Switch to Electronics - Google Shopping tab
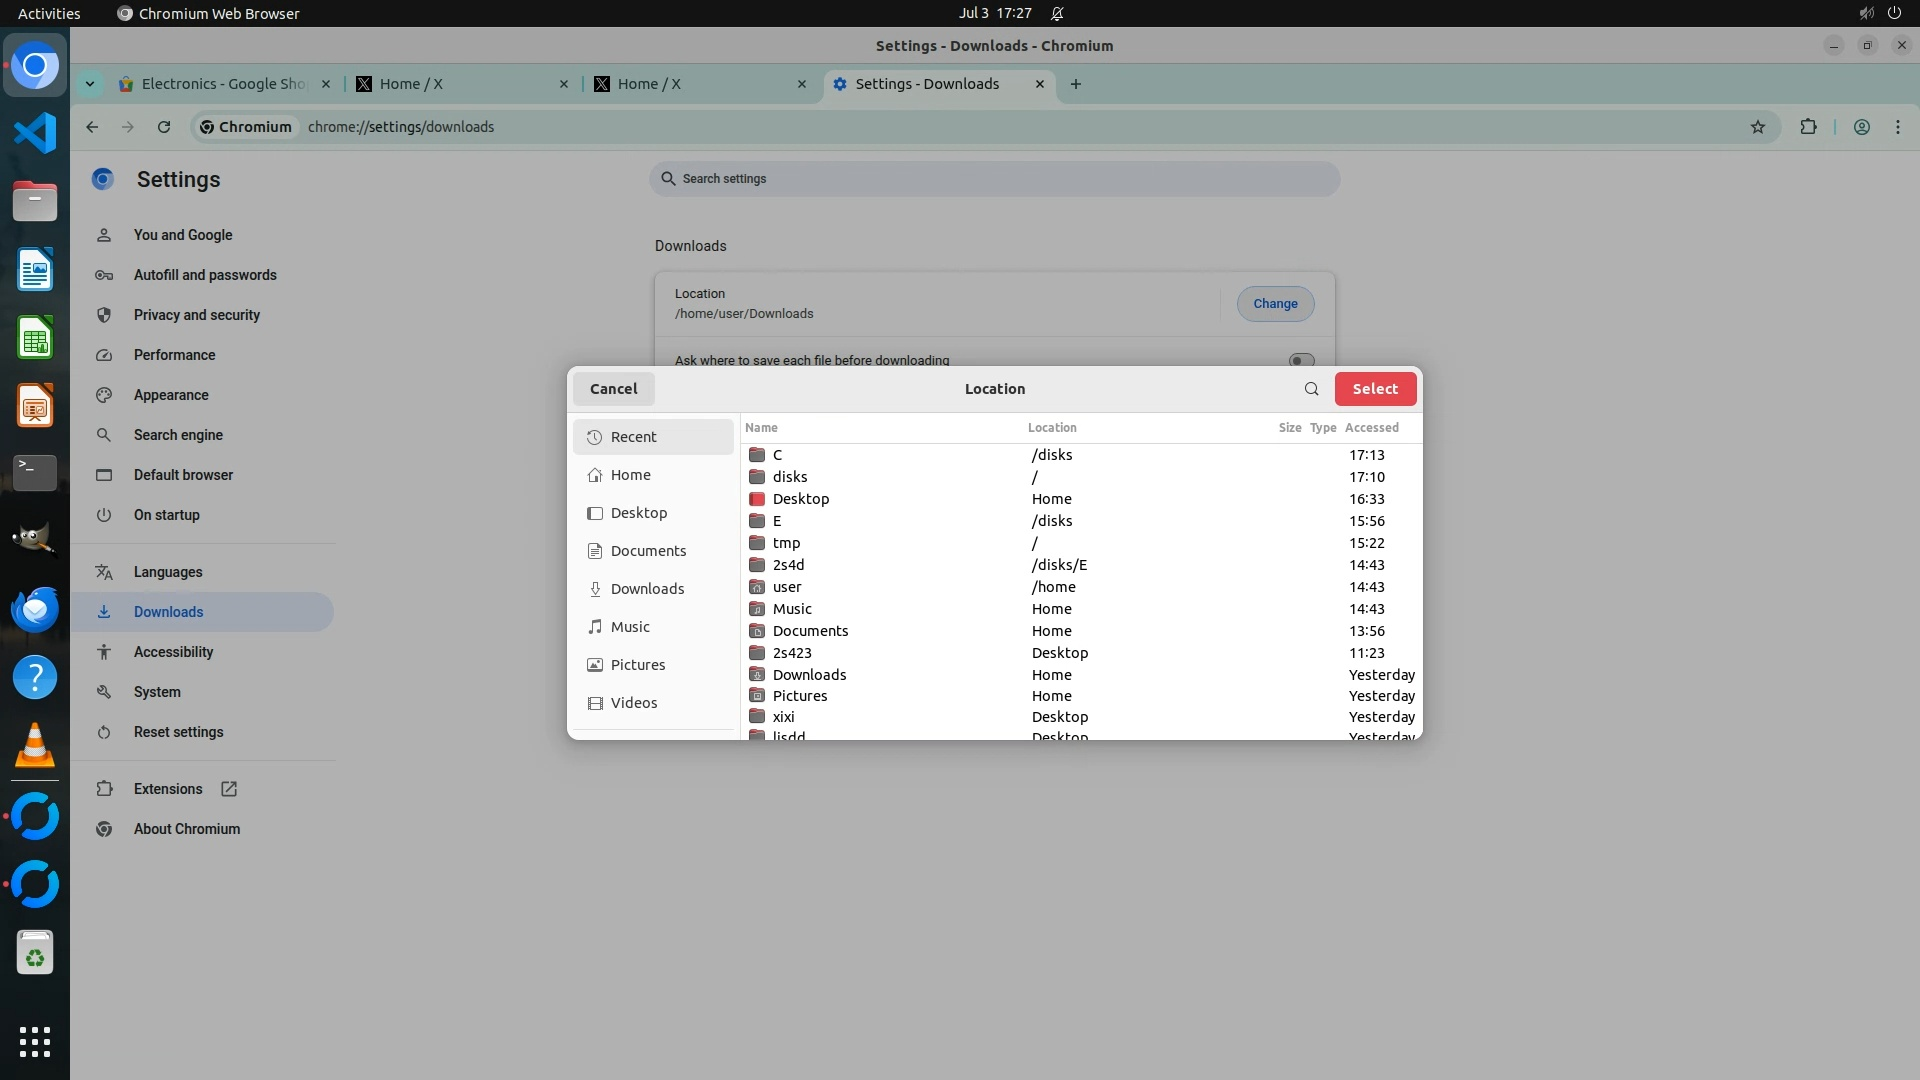The height and width of the screenshot is (1080, 1920). coord(223,84)
